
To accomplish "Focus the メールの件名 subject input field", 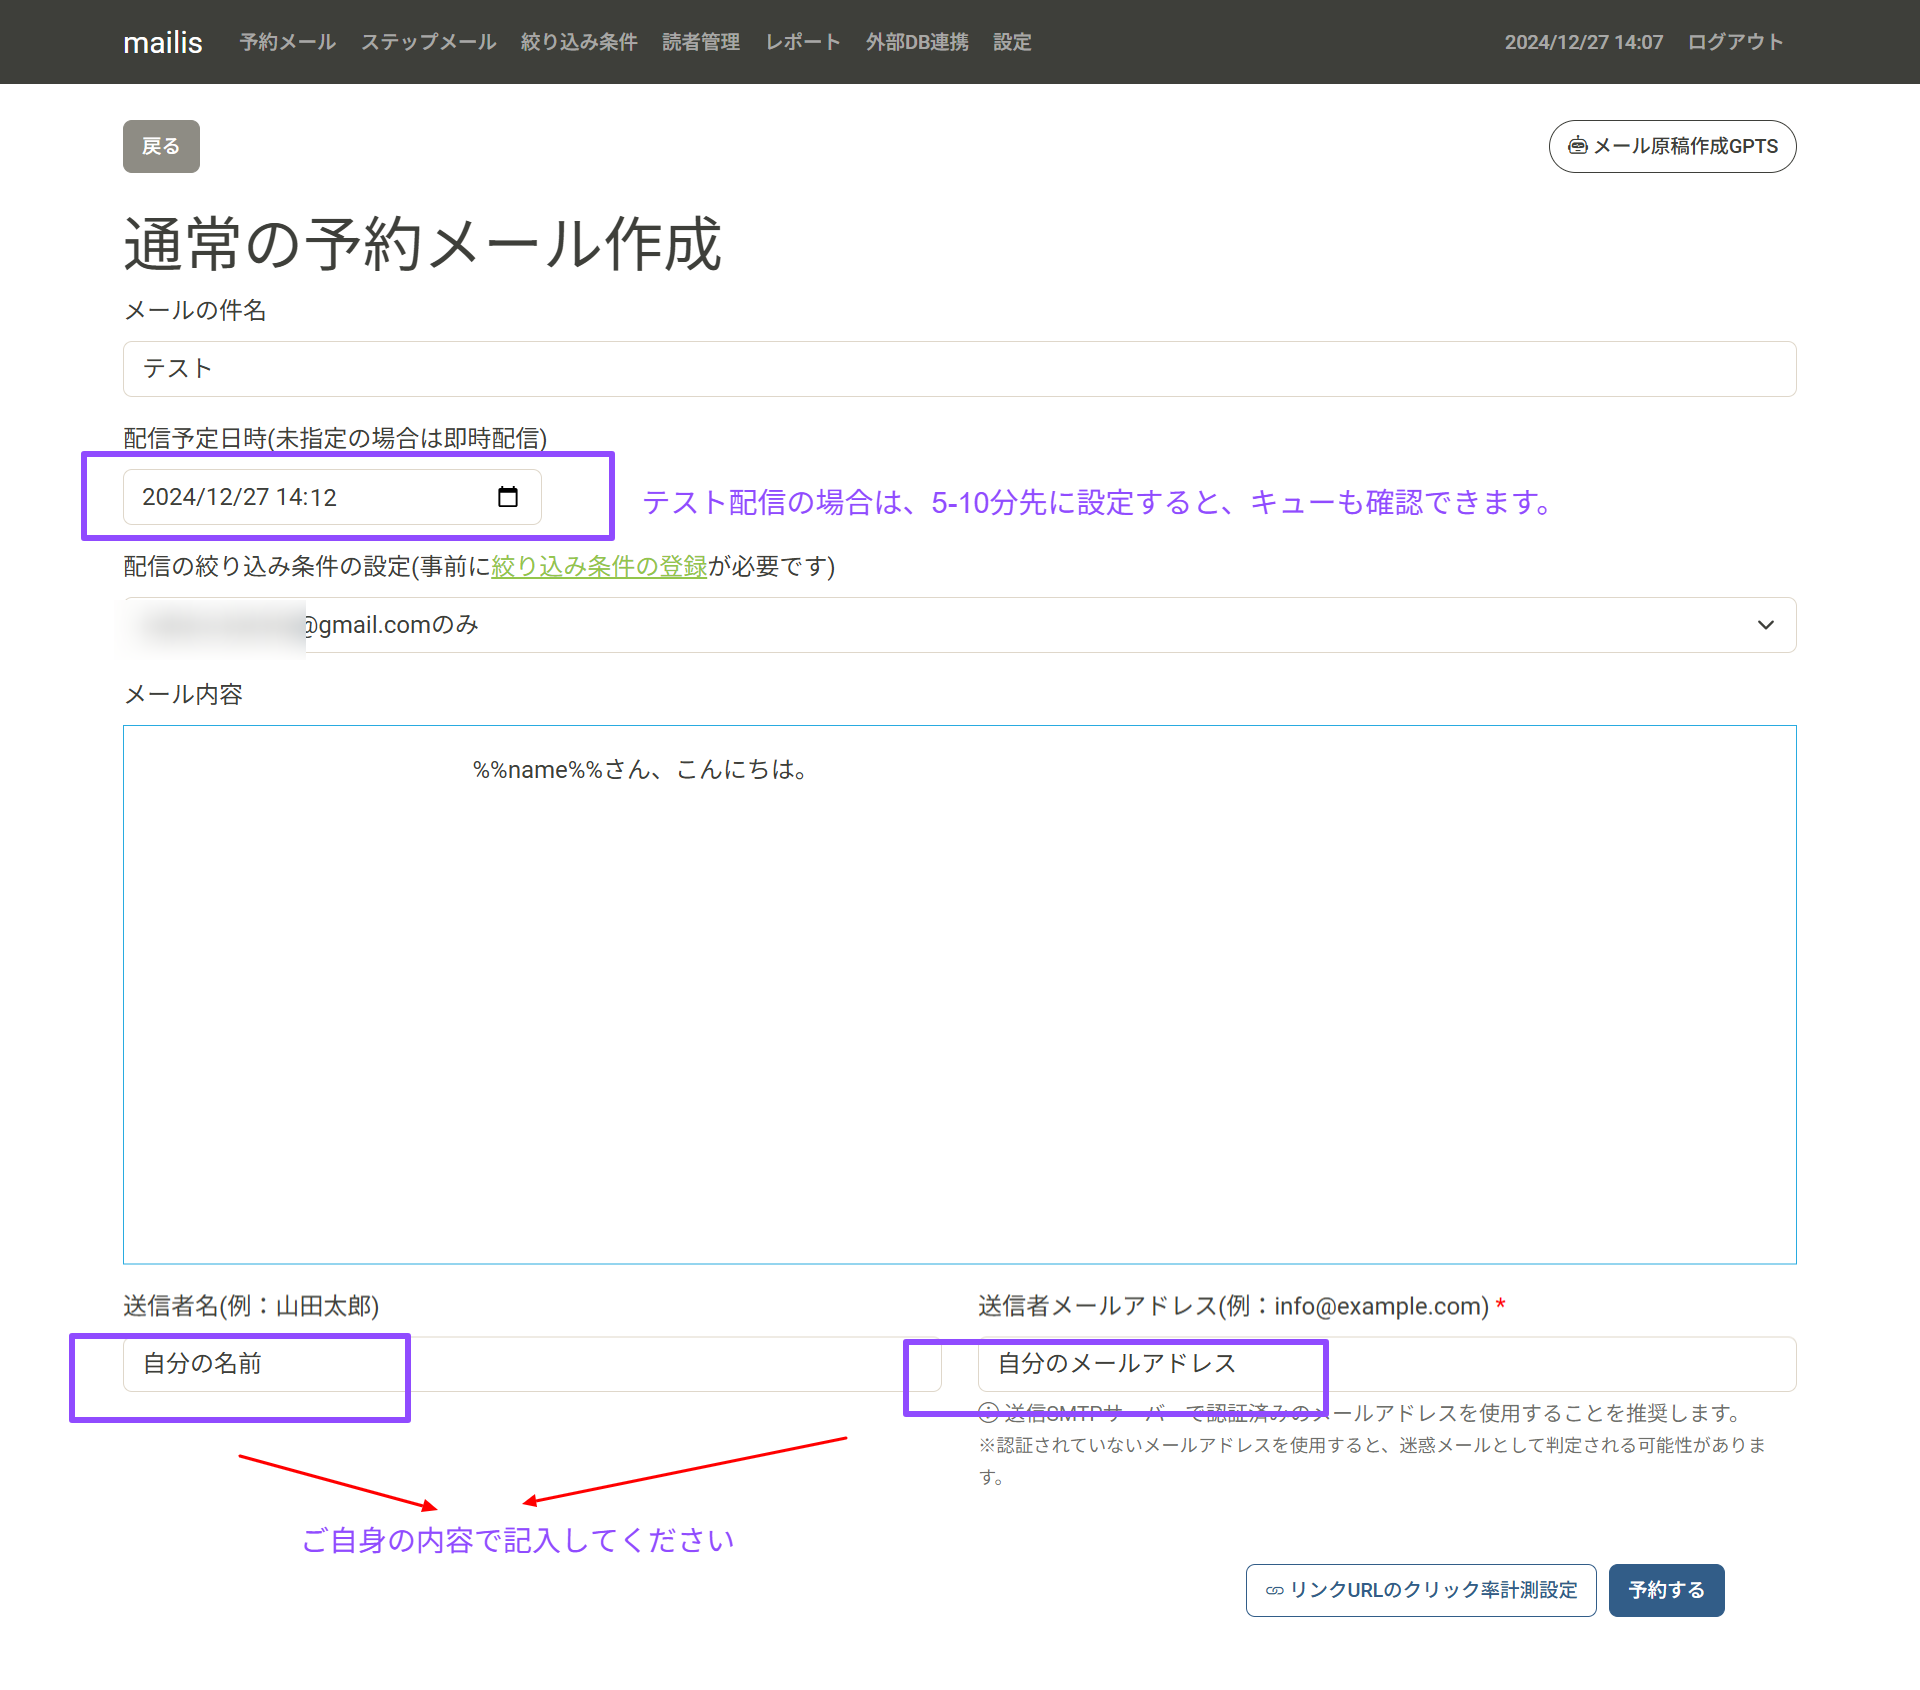I will (958, 369).
